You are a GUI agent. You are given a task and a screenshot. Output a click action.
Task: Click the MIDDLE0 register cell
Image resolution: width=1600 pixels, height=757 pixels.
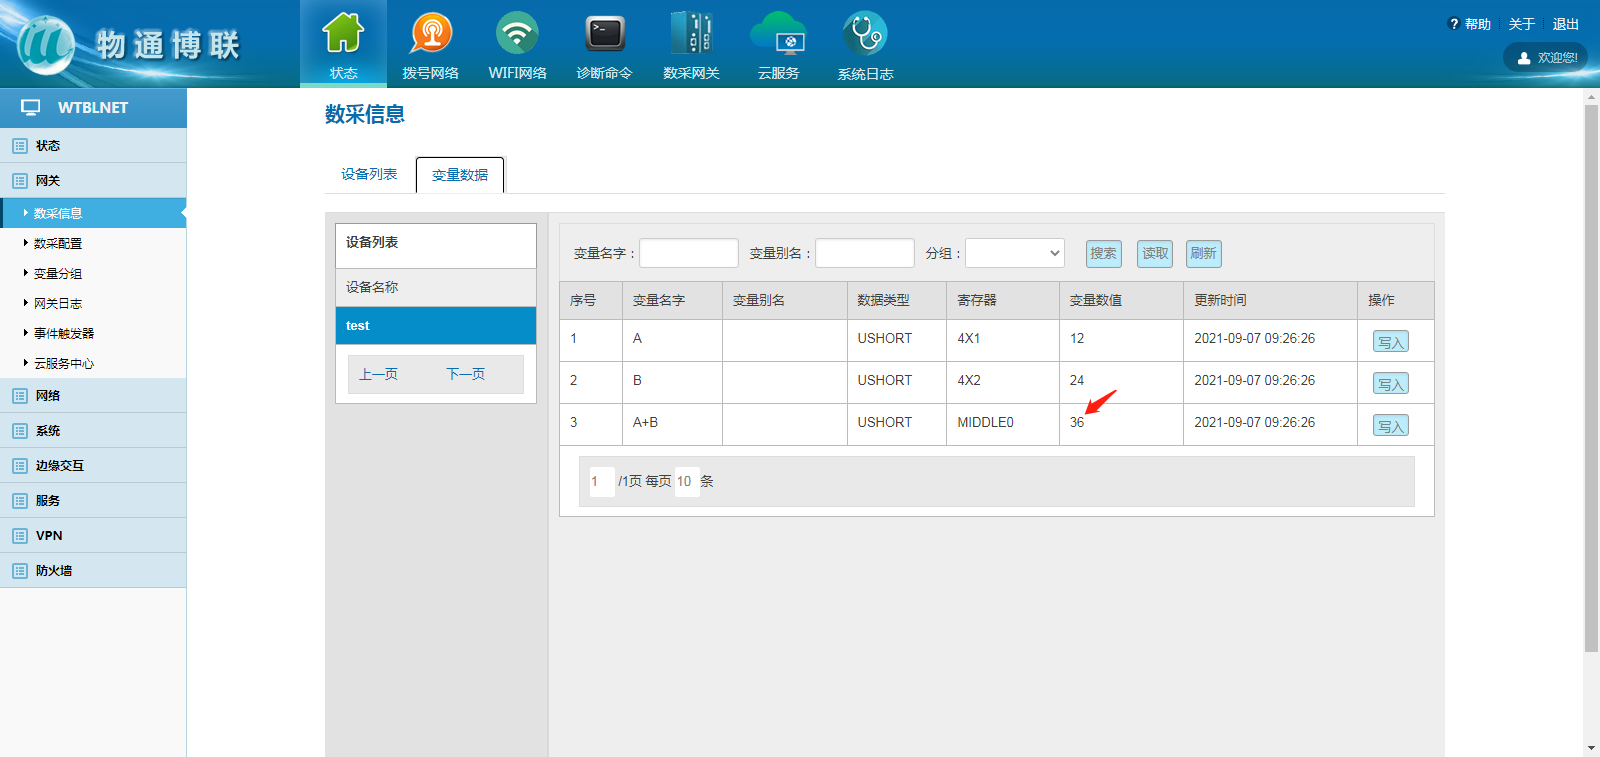coord(1003,423)
